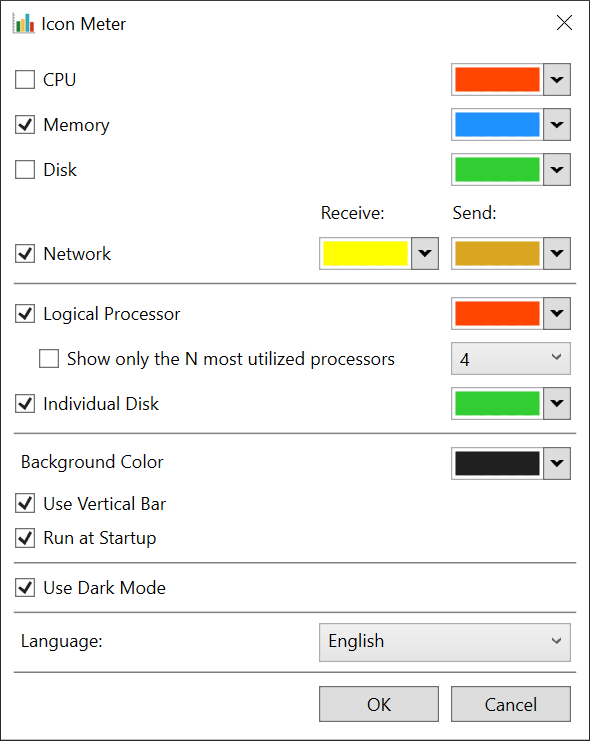
Task: Check Show only the N most utilized processors
Action: point(49,359)
